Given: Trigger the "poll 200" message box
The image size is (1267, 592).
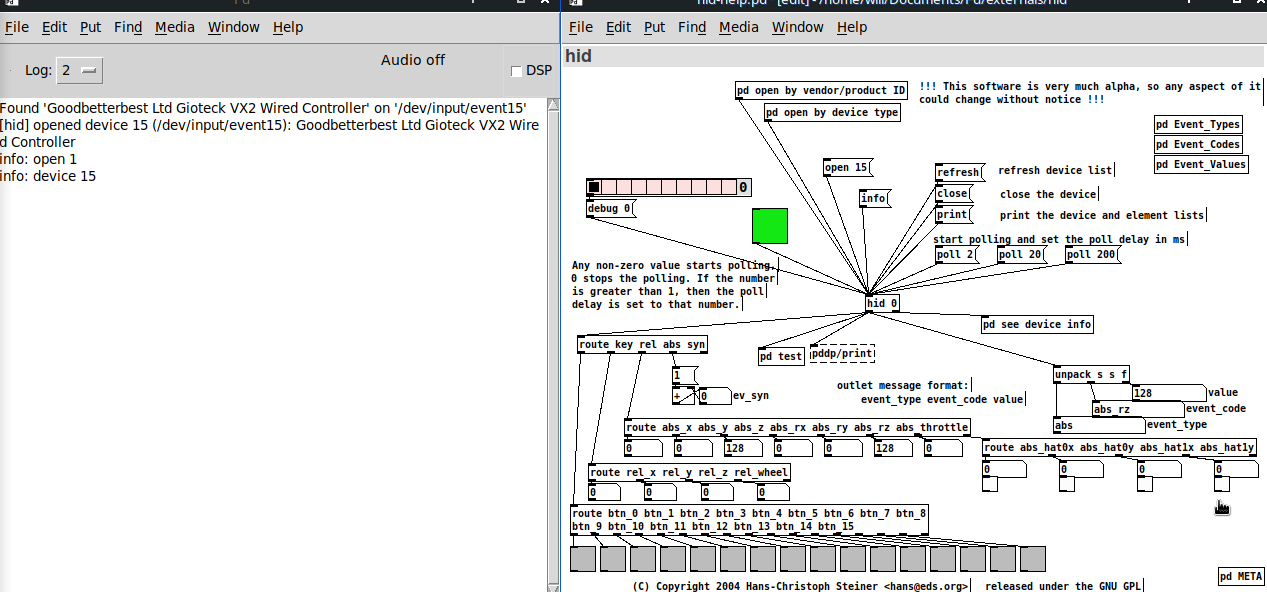Looking at the screenshot, I should (x=1090, y=255).
